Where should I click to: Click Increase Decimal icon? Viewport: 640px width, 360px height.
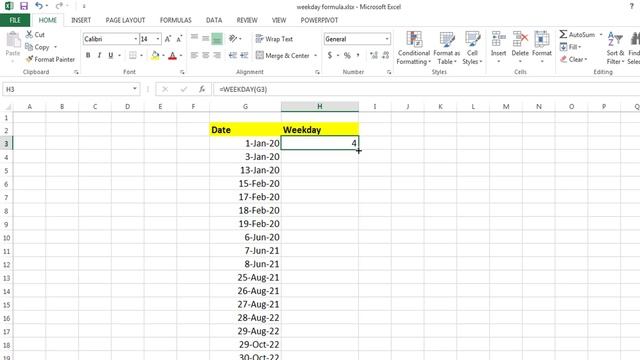click(373, 55)
